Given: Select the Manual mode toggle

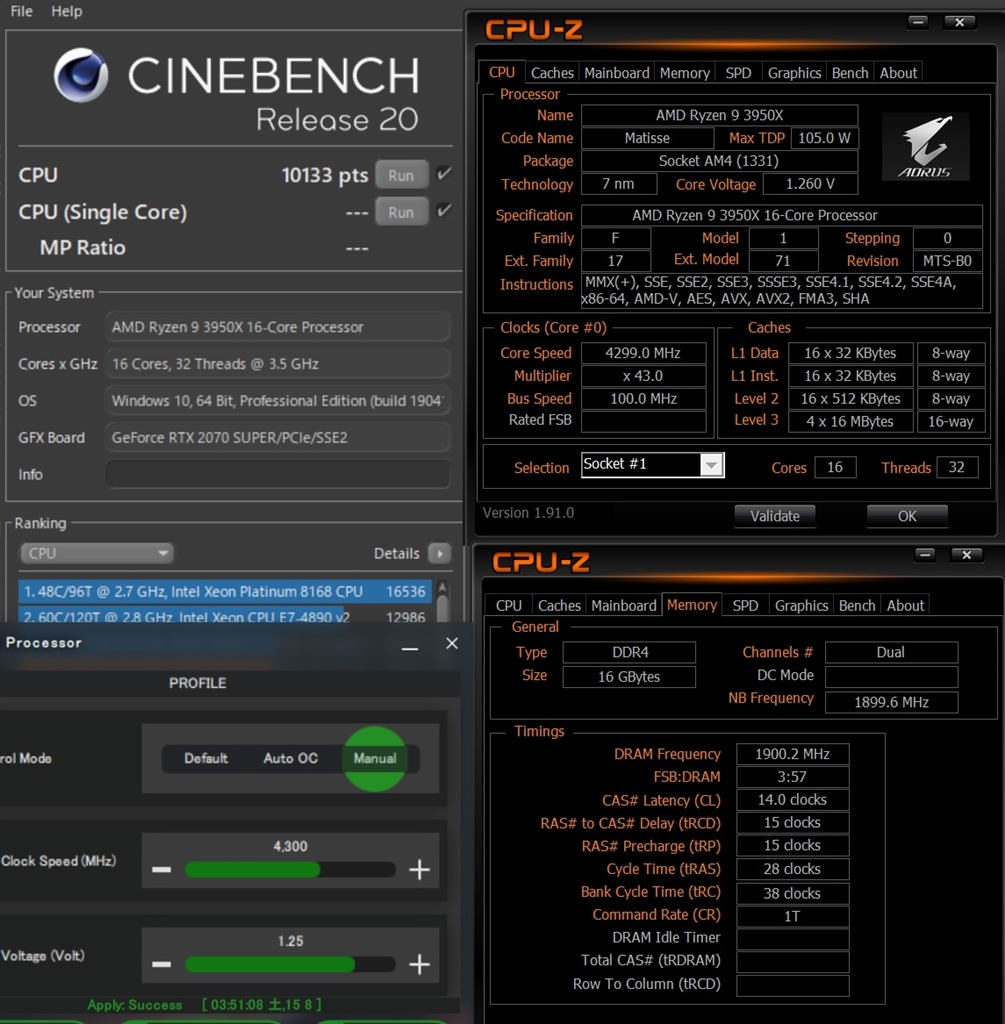Looking at the screenshot, I should [375, 758].
